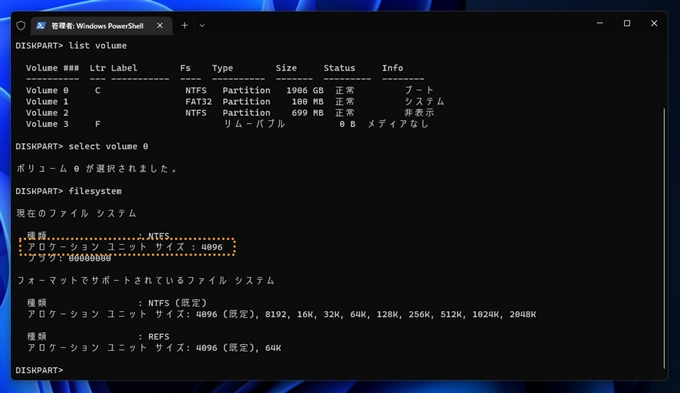The image size is (680, 393).
Task: Click the final DISKPART> prompt line
Action: (x=39, y=370)
